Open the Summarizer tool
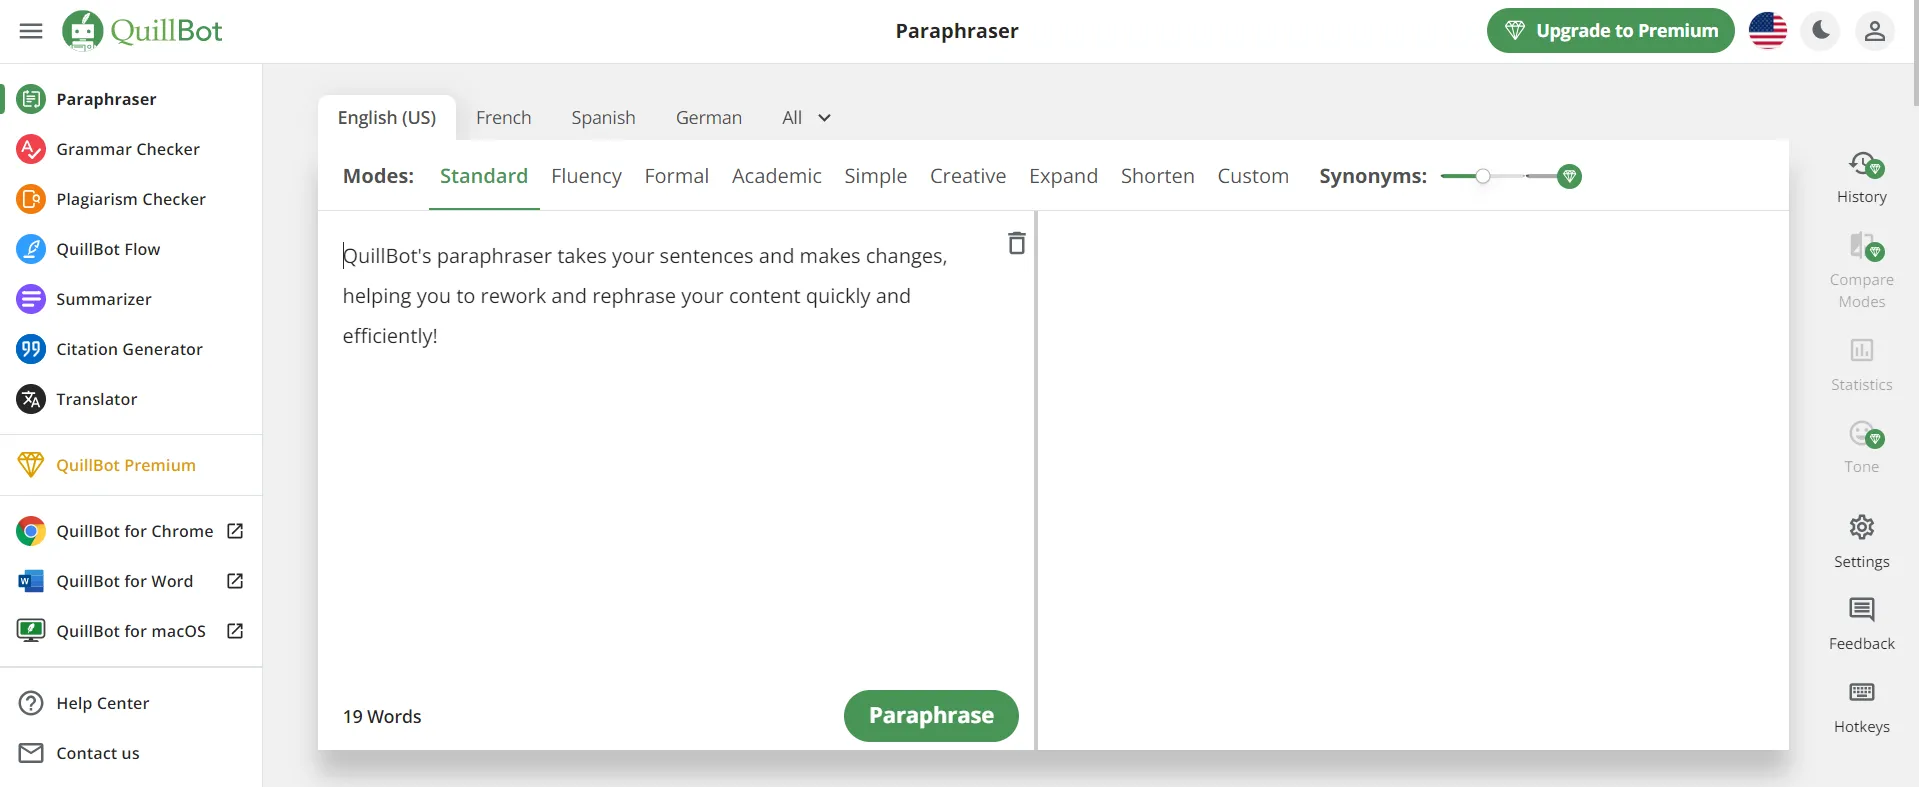Image resolution: width=1919 pixels, height=787 pixels. [x=103, y=299]
